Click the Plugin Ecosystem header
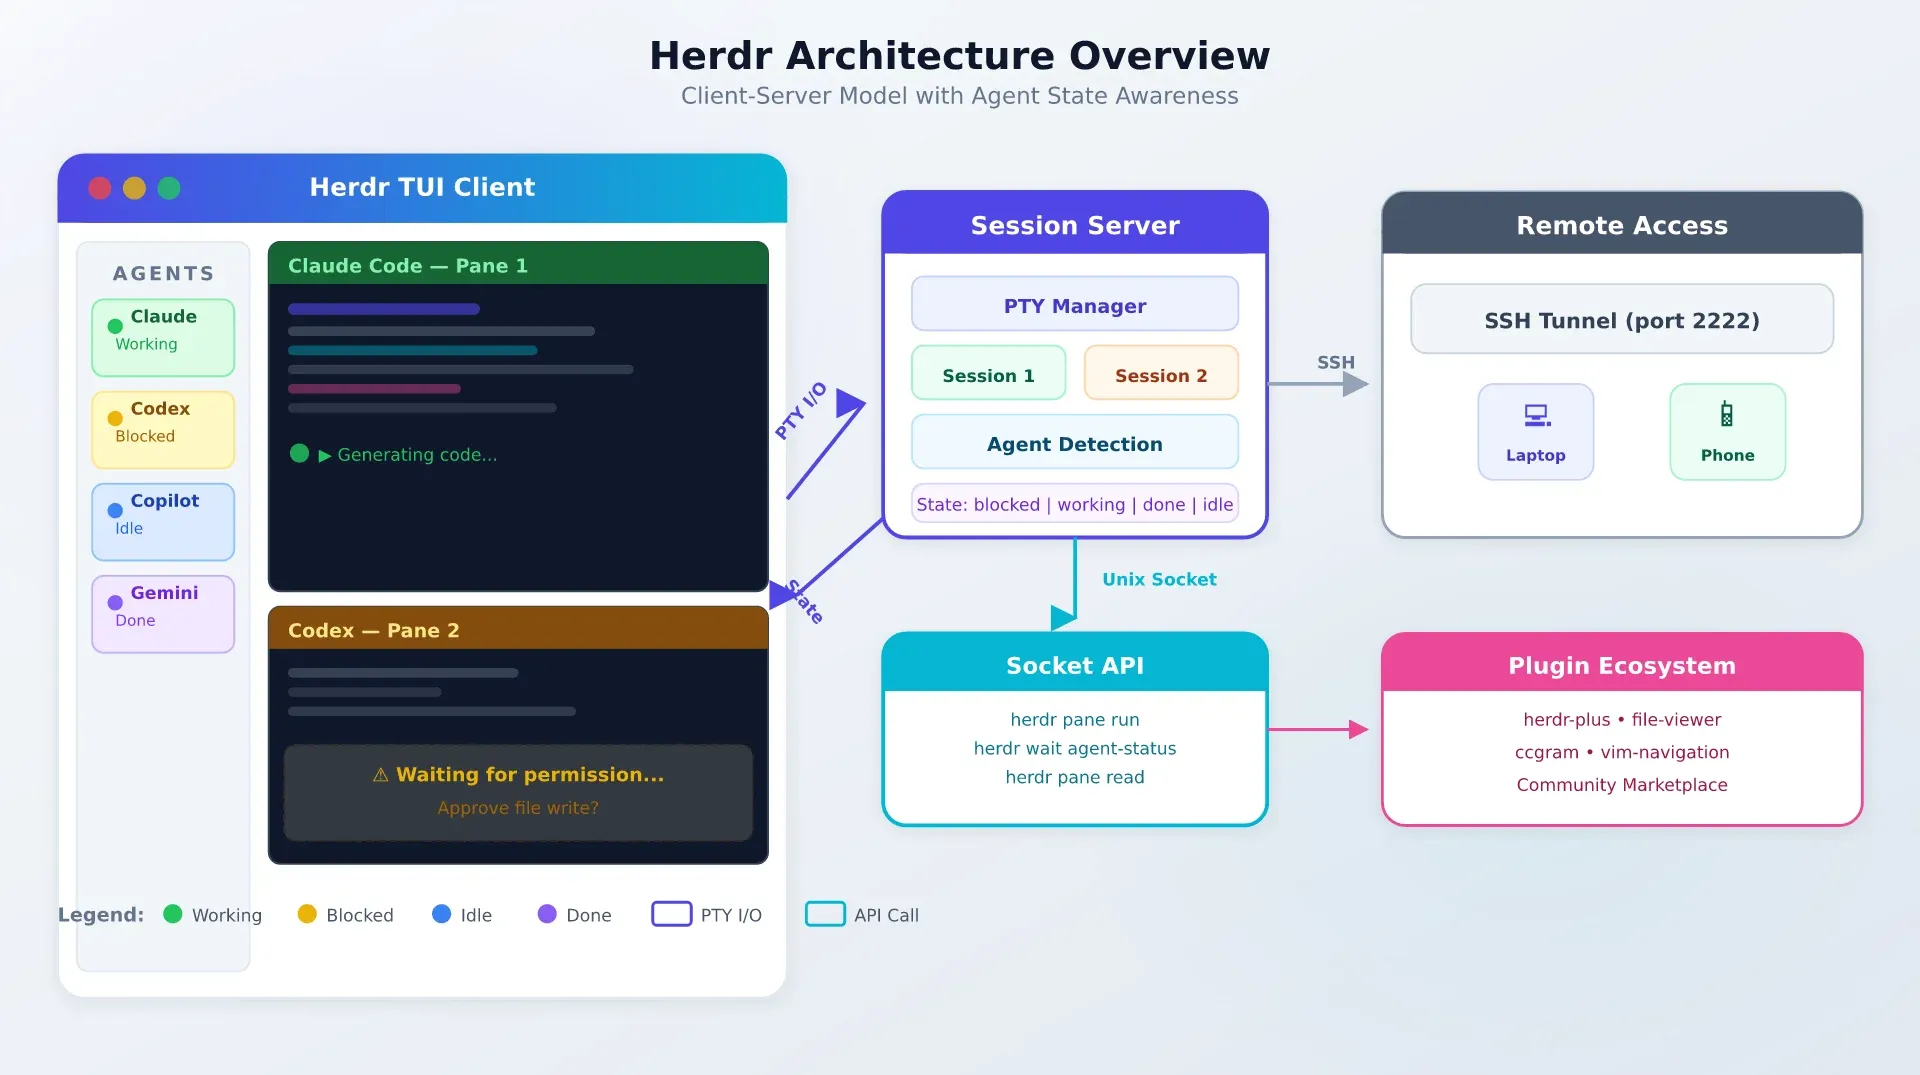The image size is (1920, 1075). (x=1622, y=664)
